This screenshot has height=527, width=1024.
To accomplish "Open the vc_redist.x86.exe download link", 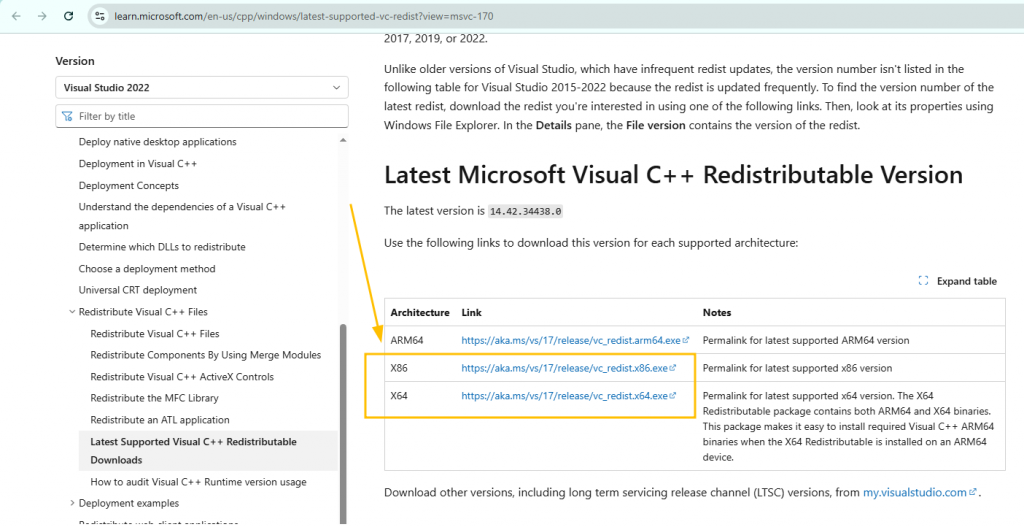I will pyautogui.click(x=563, y=368).
